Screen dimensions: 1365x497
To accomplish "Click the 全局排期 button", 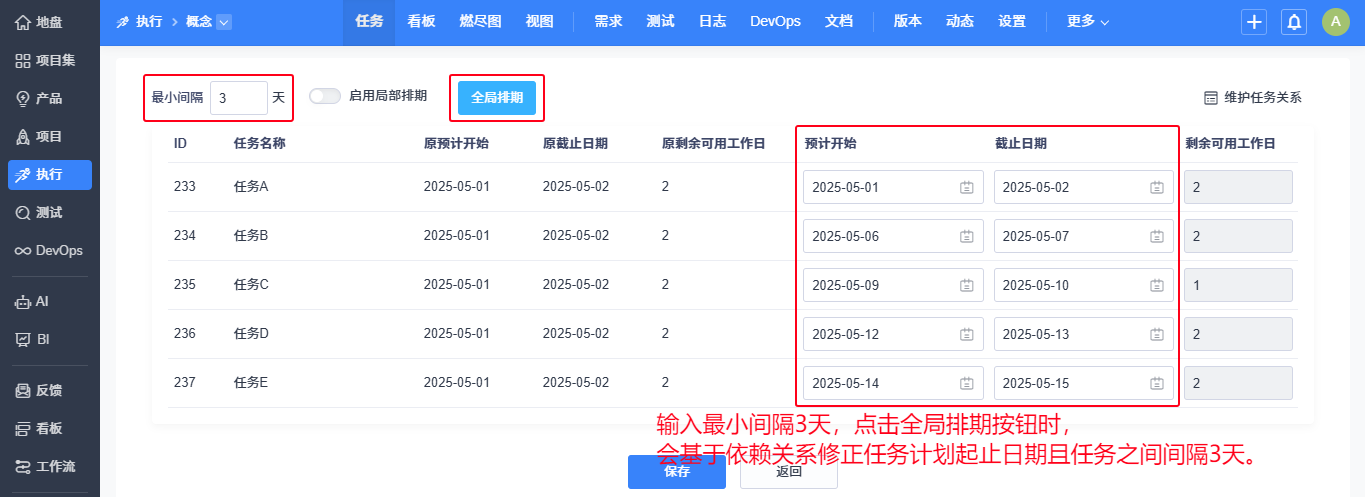I will coord(497,98).
